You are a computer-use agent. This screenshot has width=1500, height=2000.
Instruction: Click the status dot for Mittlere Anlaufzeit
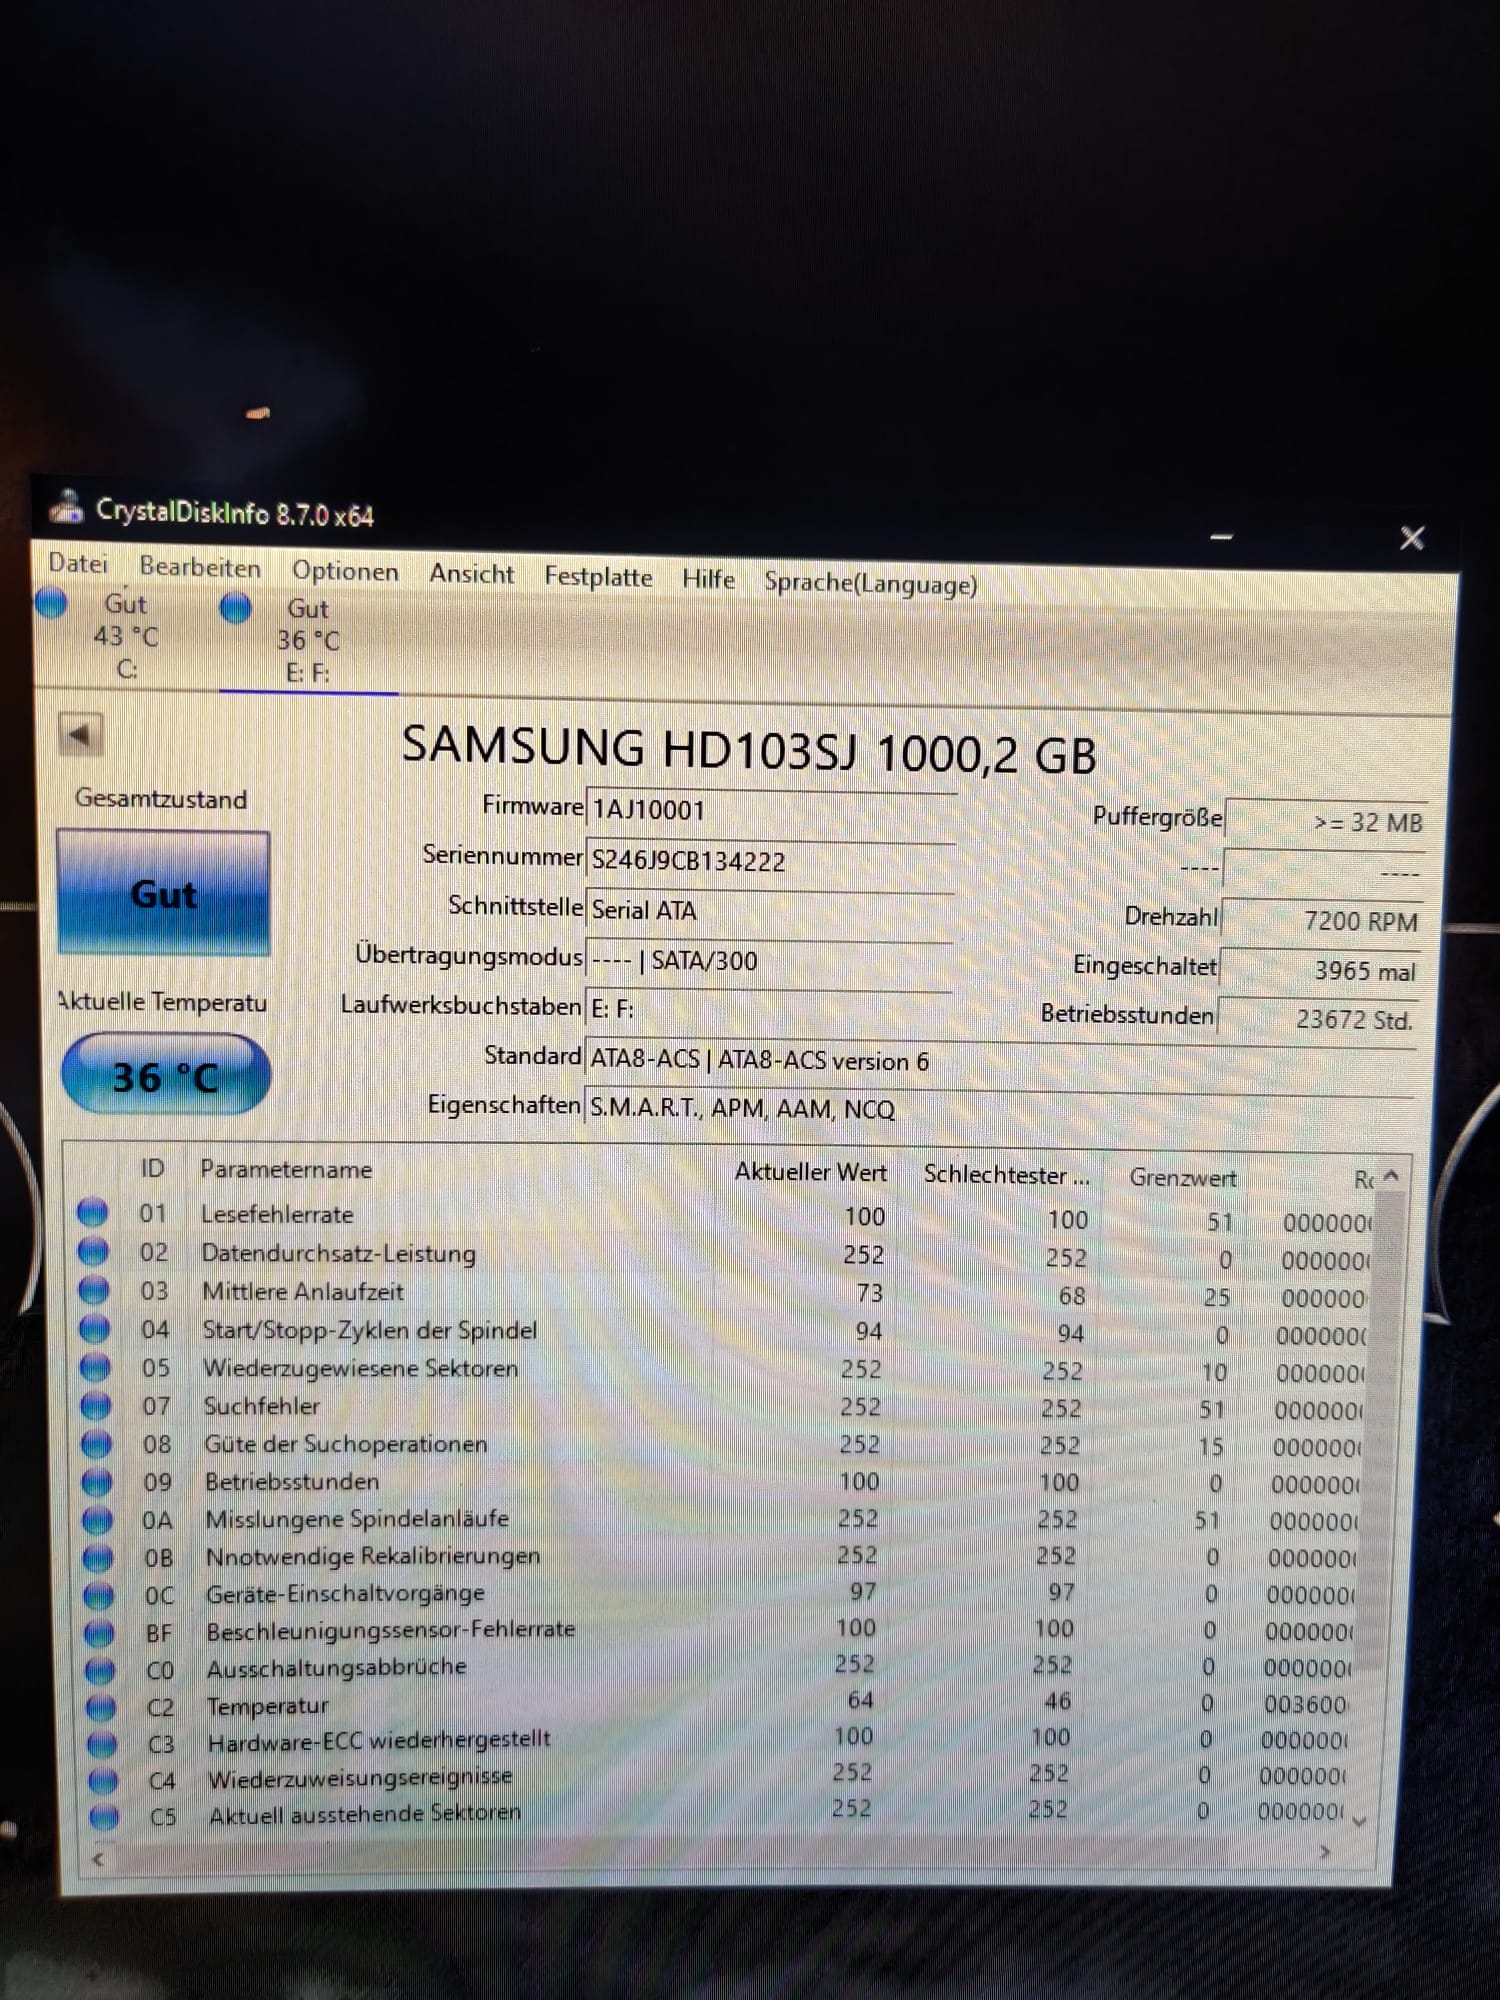(94, 1289)
